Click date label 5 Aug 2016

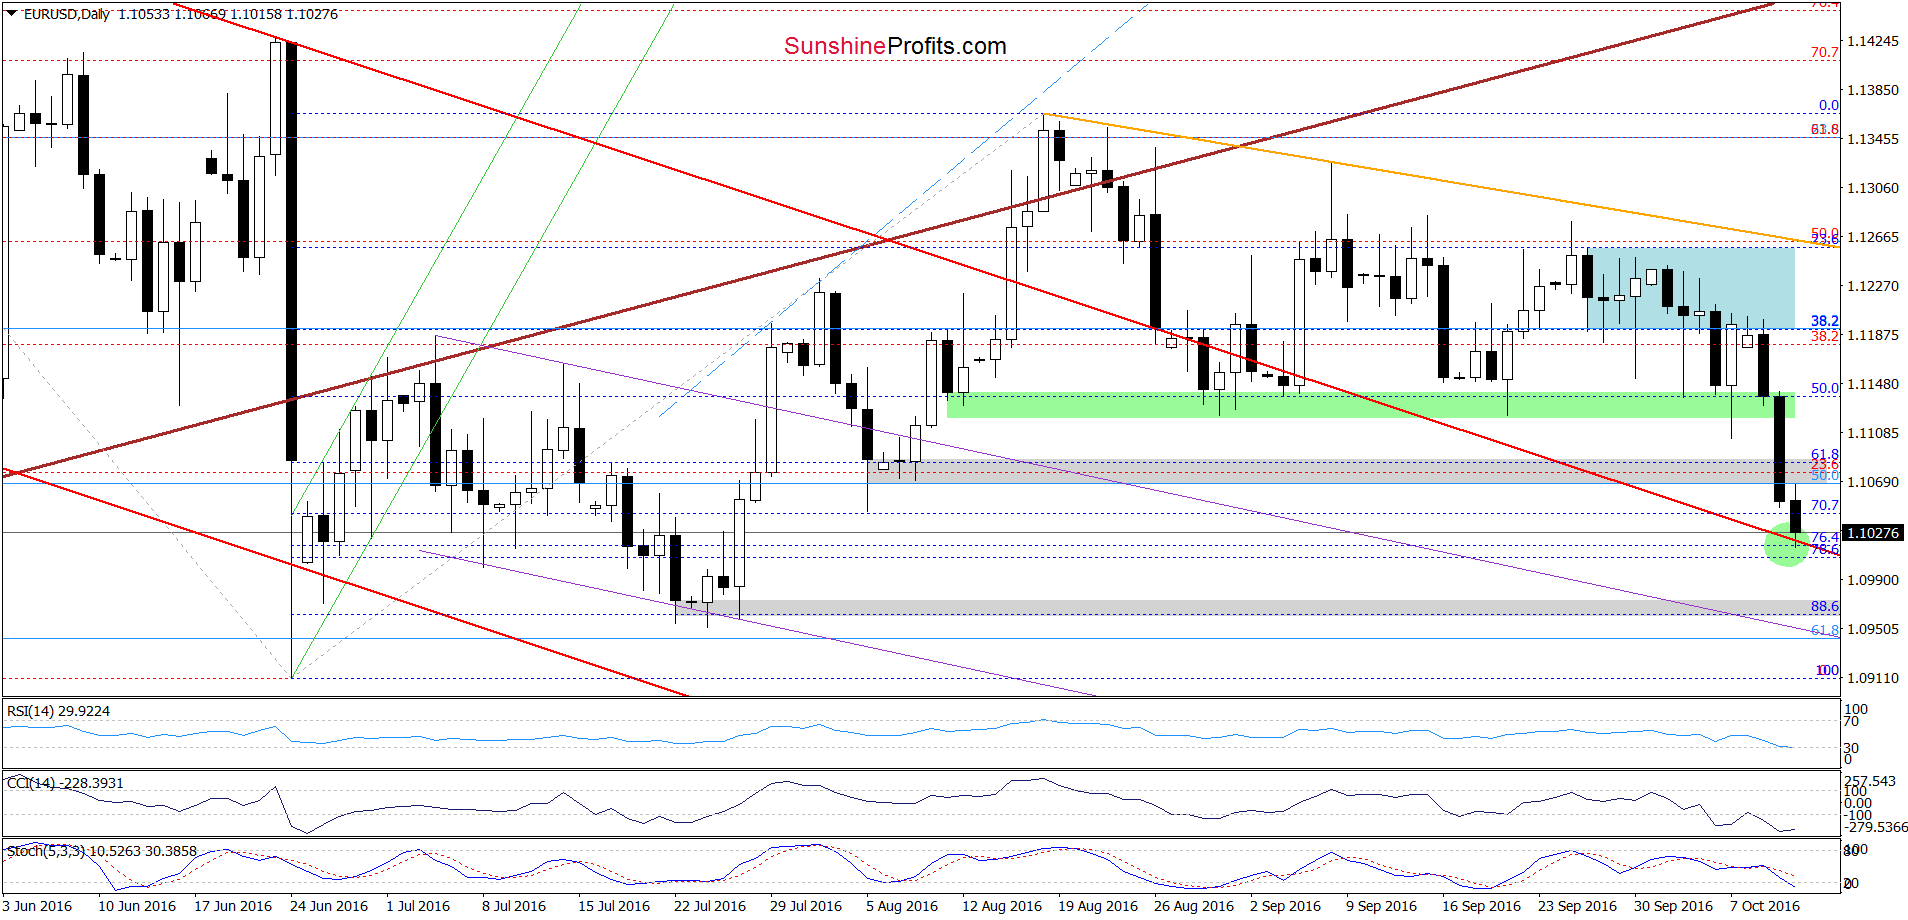(902, 906)
